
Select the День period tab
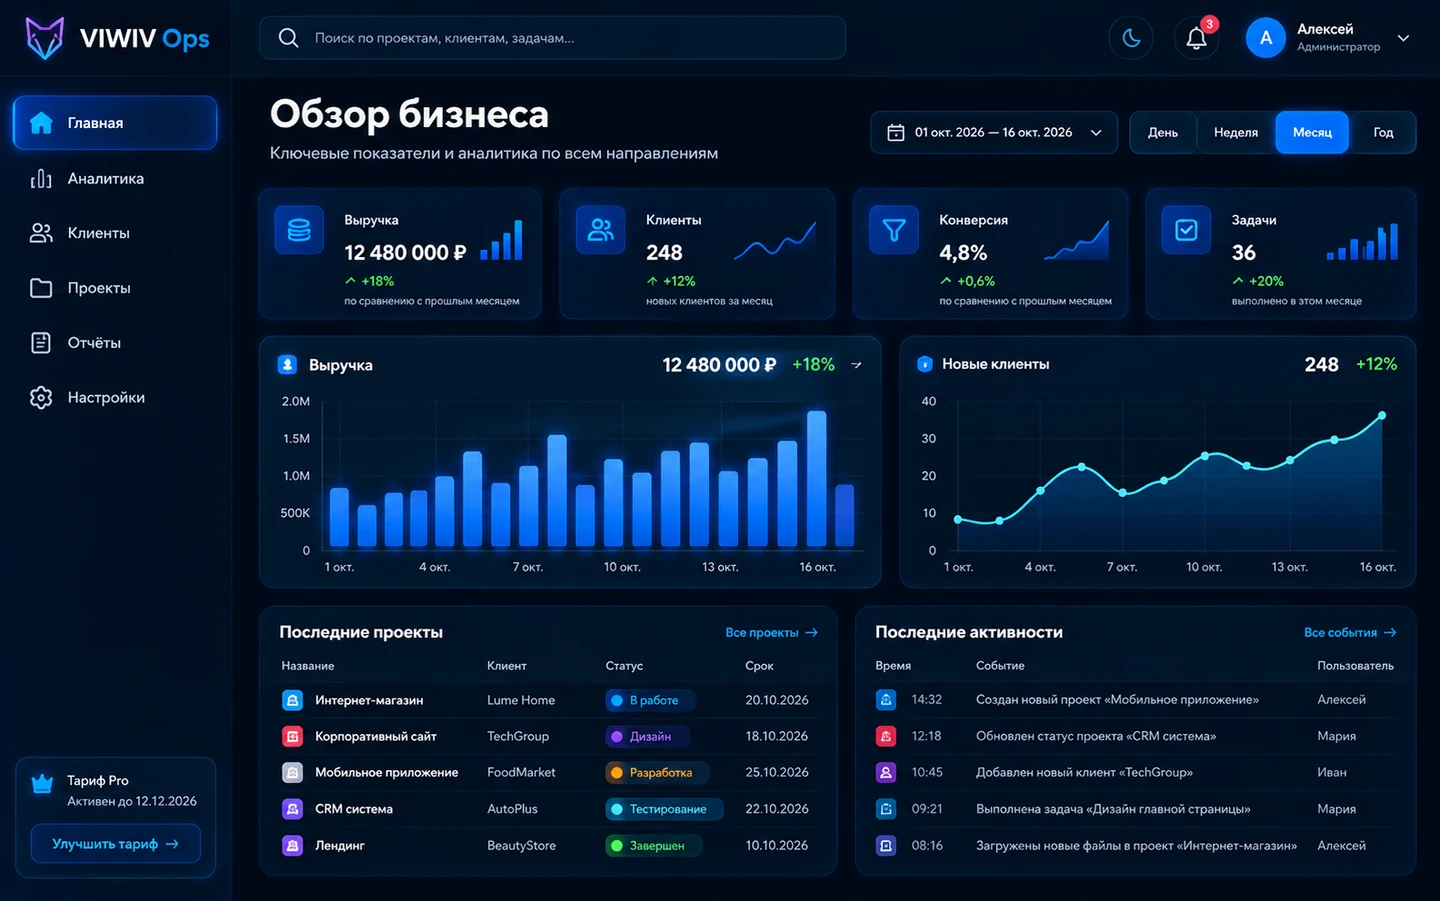pos(1163,132)
